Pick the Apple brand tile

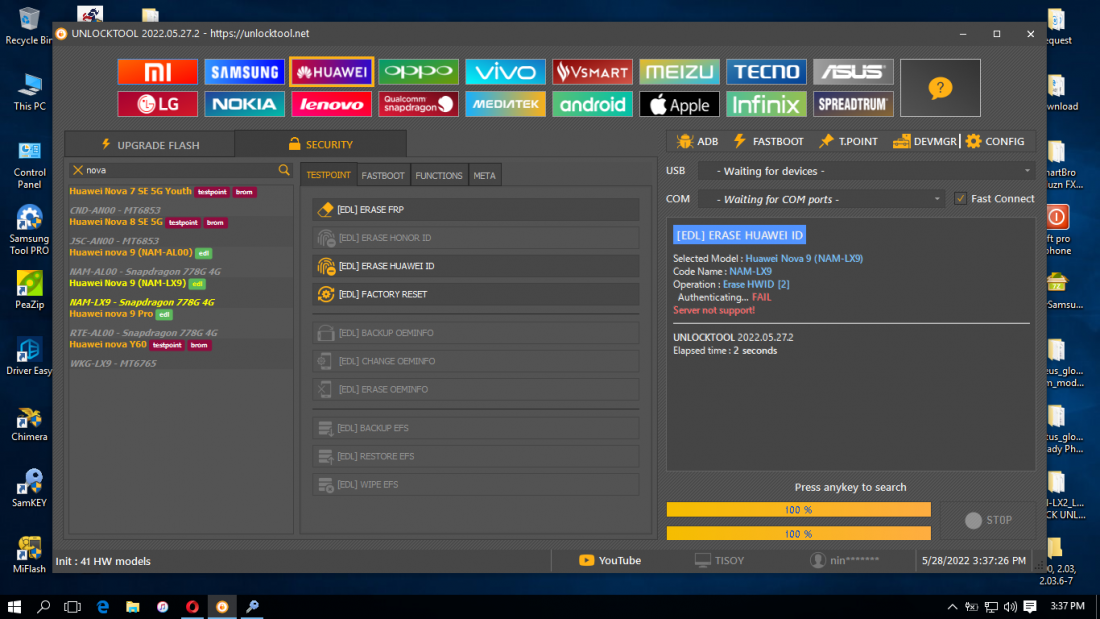click(x=680, y=104)
